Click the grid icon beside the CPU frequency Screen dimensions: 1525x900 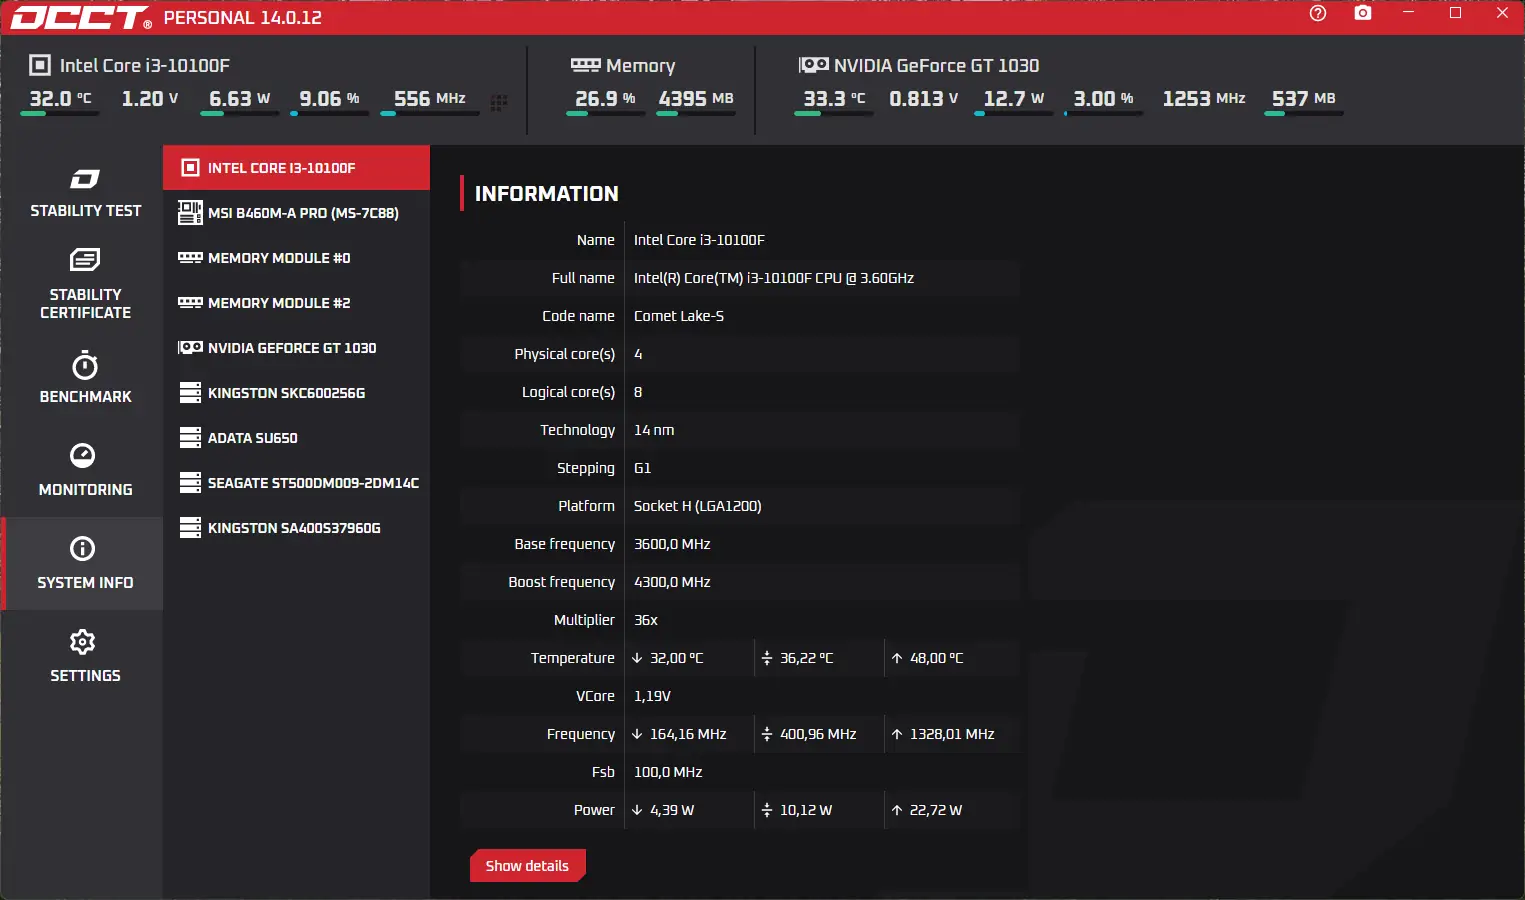click(x=499, y=101)
